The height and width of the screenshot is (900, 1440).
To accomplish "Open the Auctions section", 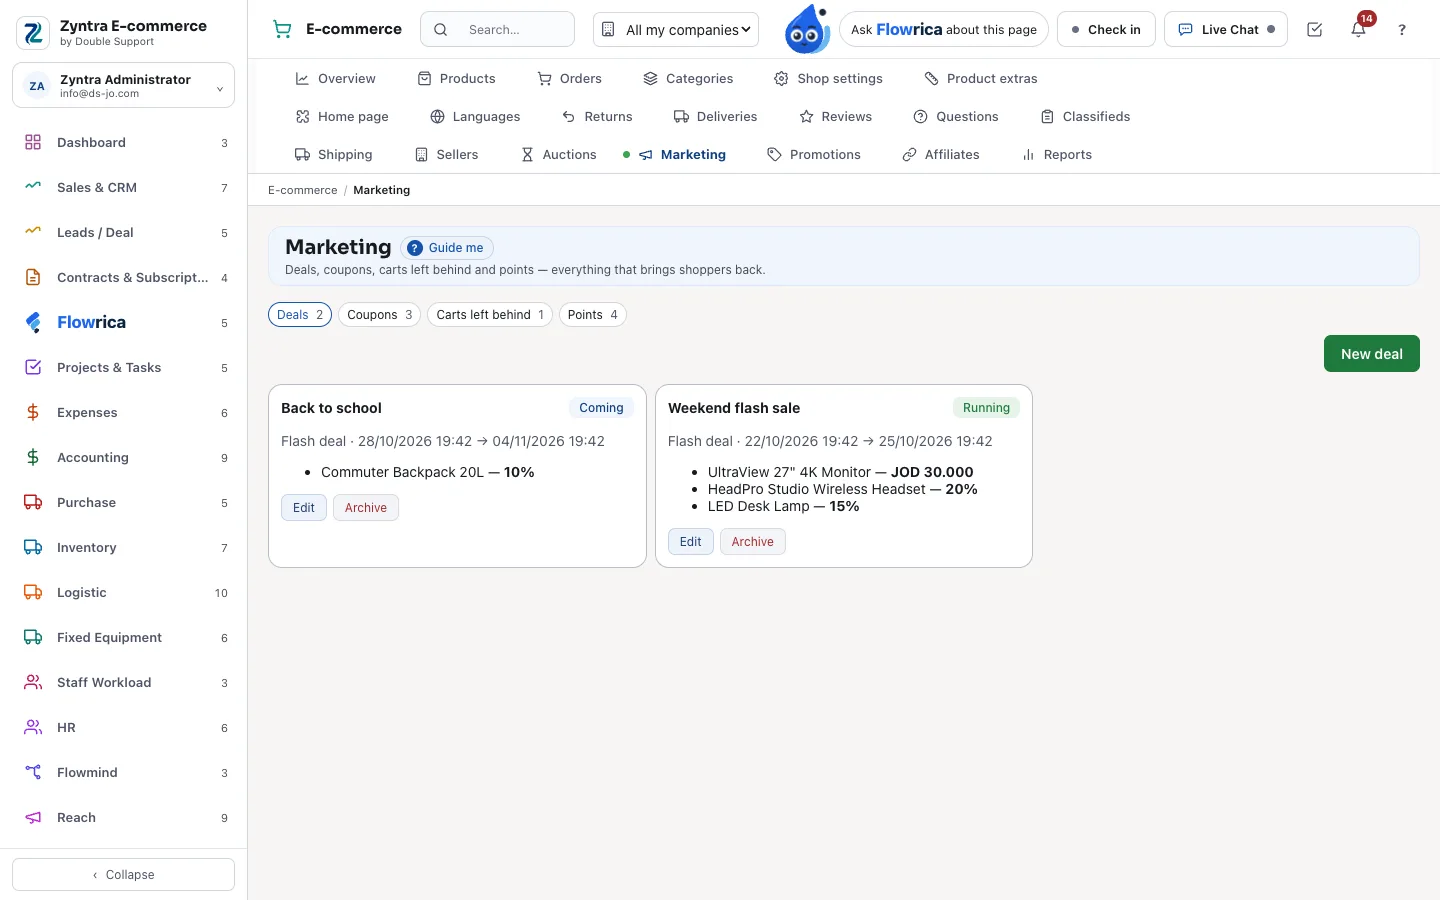I will point(558,154).
